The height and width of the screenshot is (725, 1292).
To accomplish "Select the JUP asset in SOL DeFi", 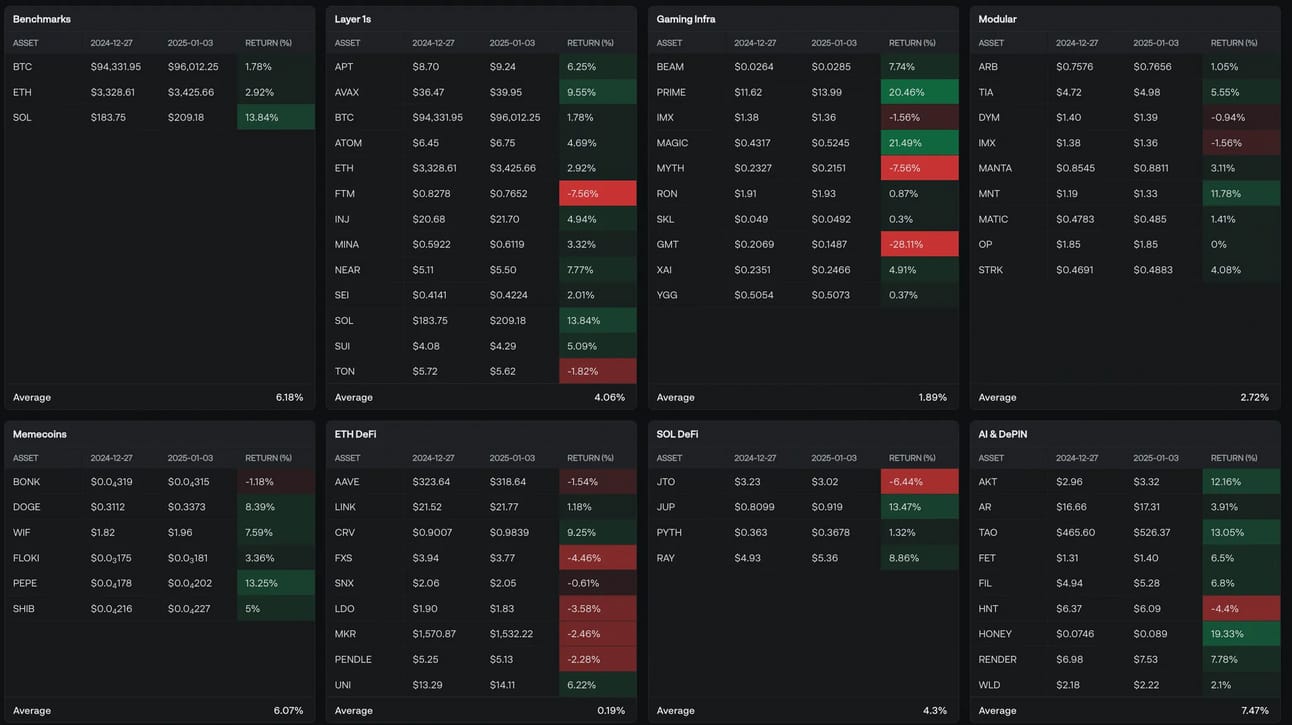I will 665,507.
